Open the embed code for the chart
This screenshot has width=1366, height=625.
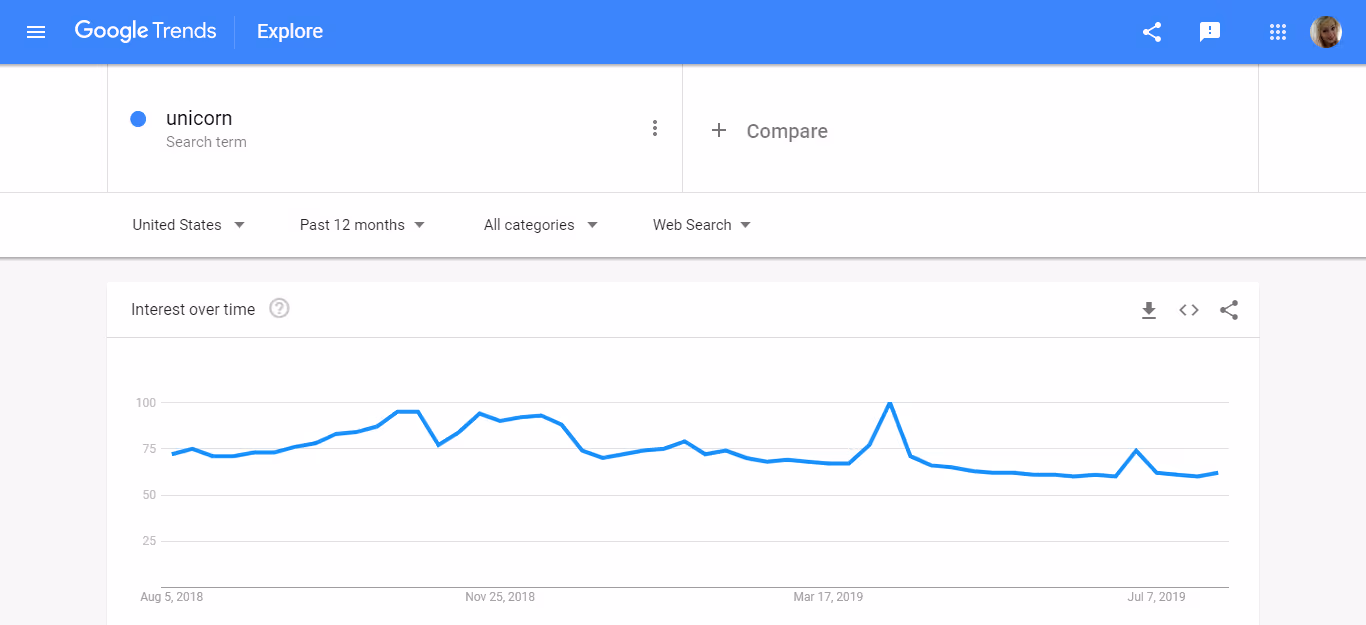point(1188,310)
